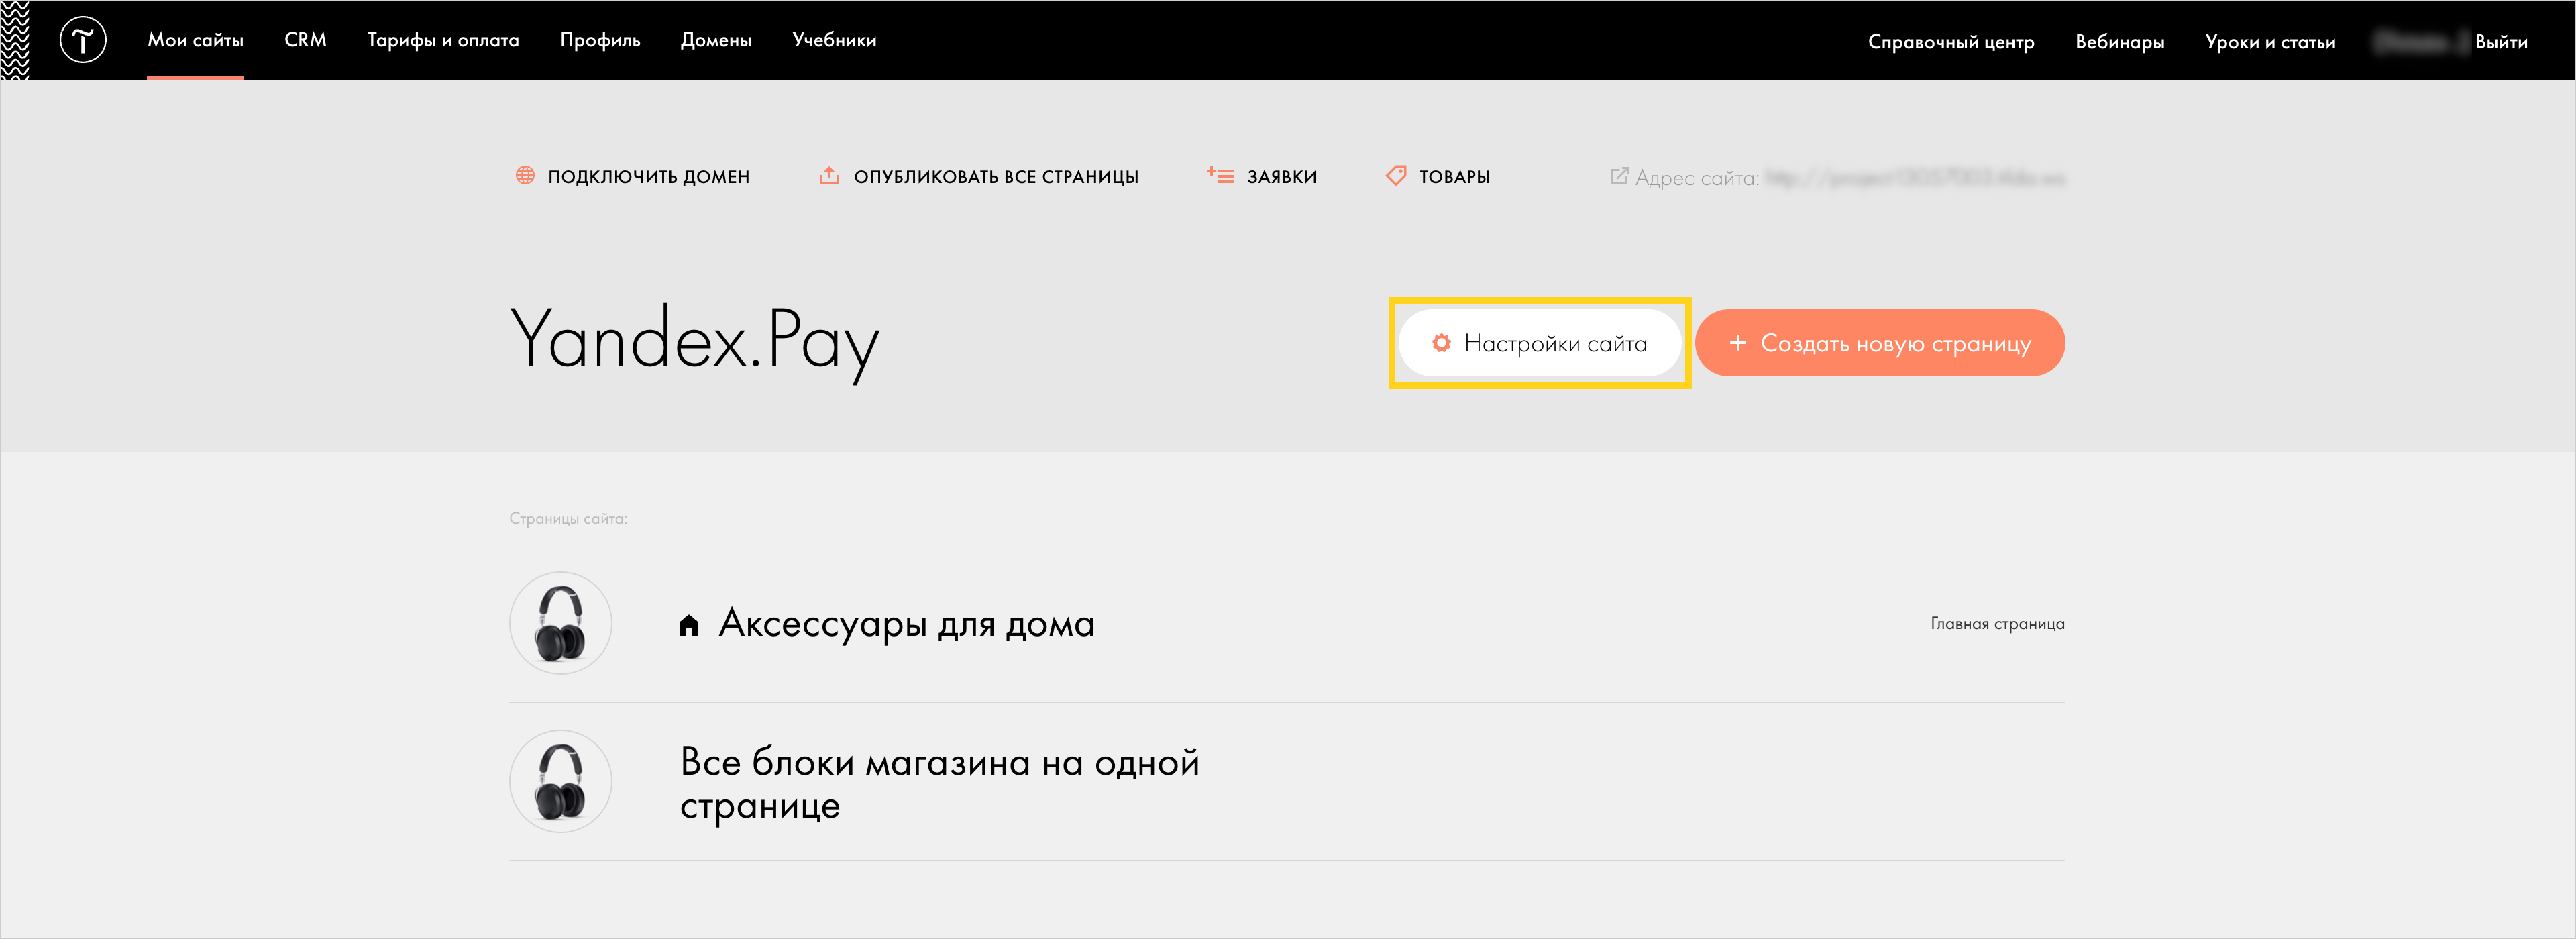
Task: Click the Yandex.Pay site title
Action: 695,343
